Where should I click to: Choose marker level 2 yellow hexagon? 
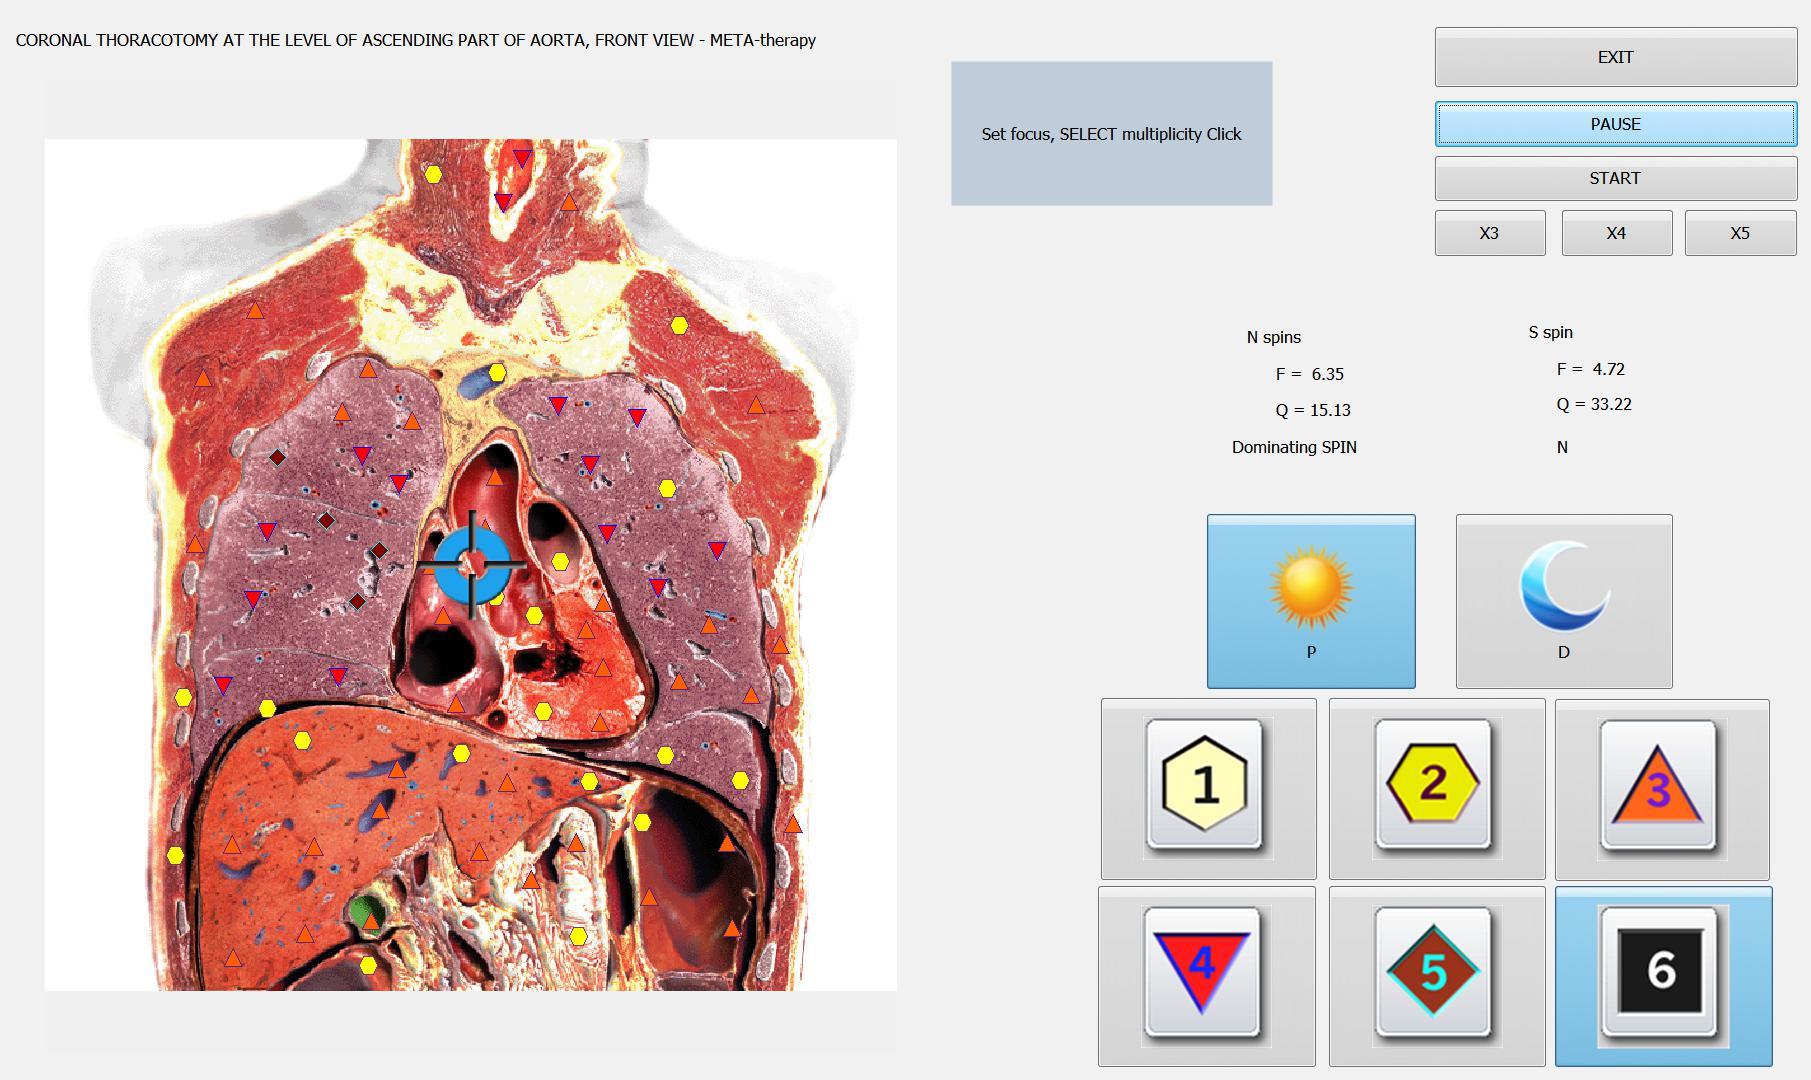(x=1437, y=789)
